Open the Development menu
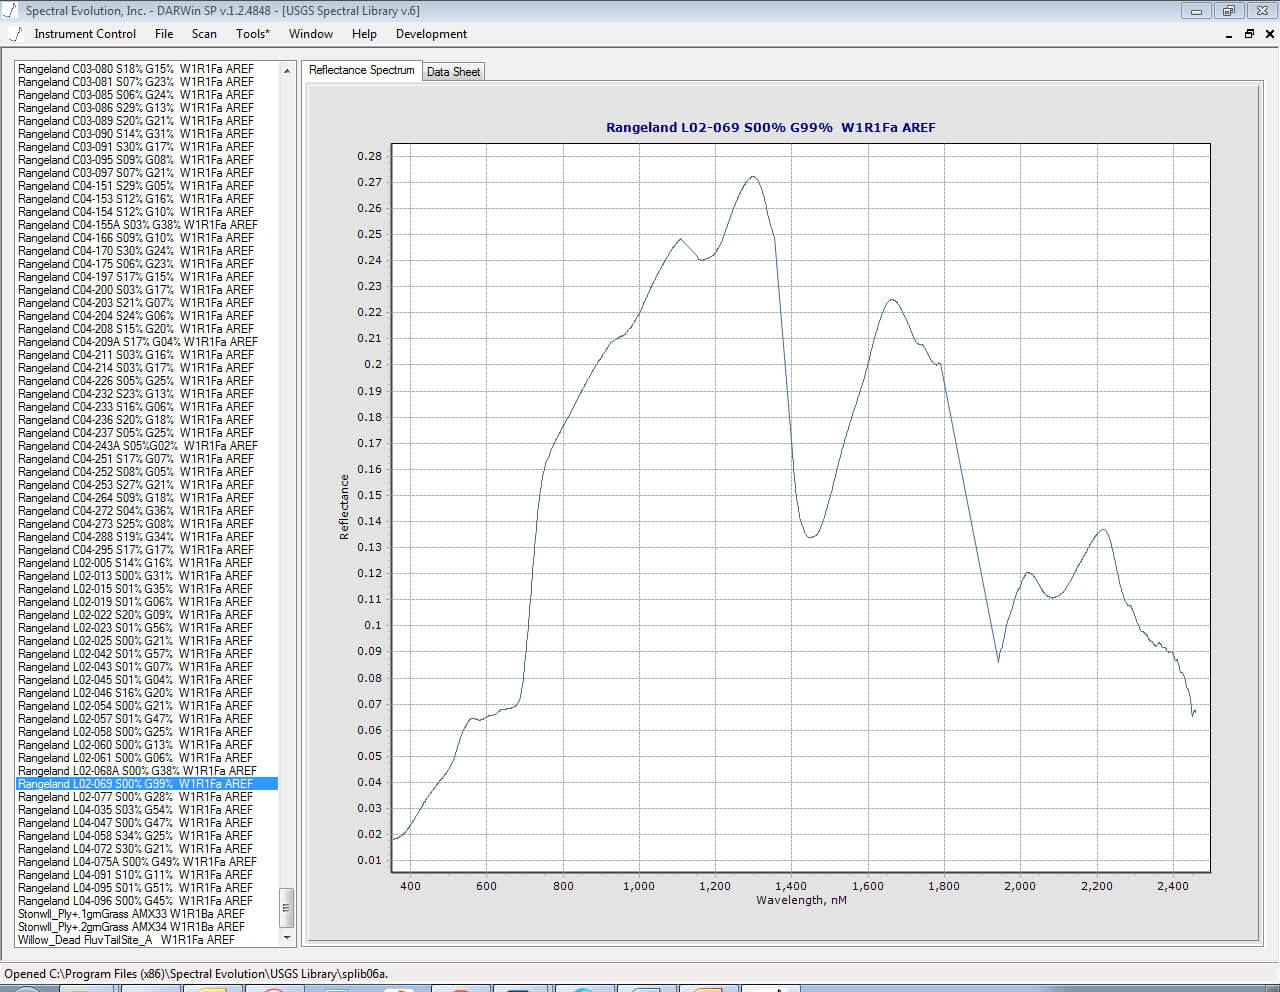 click(431, 34)
